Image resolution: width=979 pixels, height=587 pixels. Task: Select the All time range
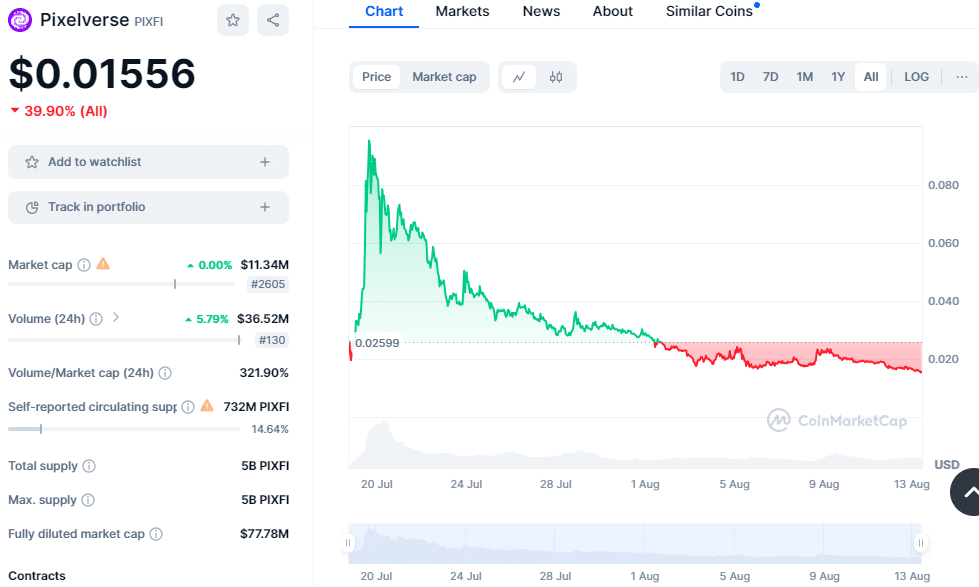point(871,77)
